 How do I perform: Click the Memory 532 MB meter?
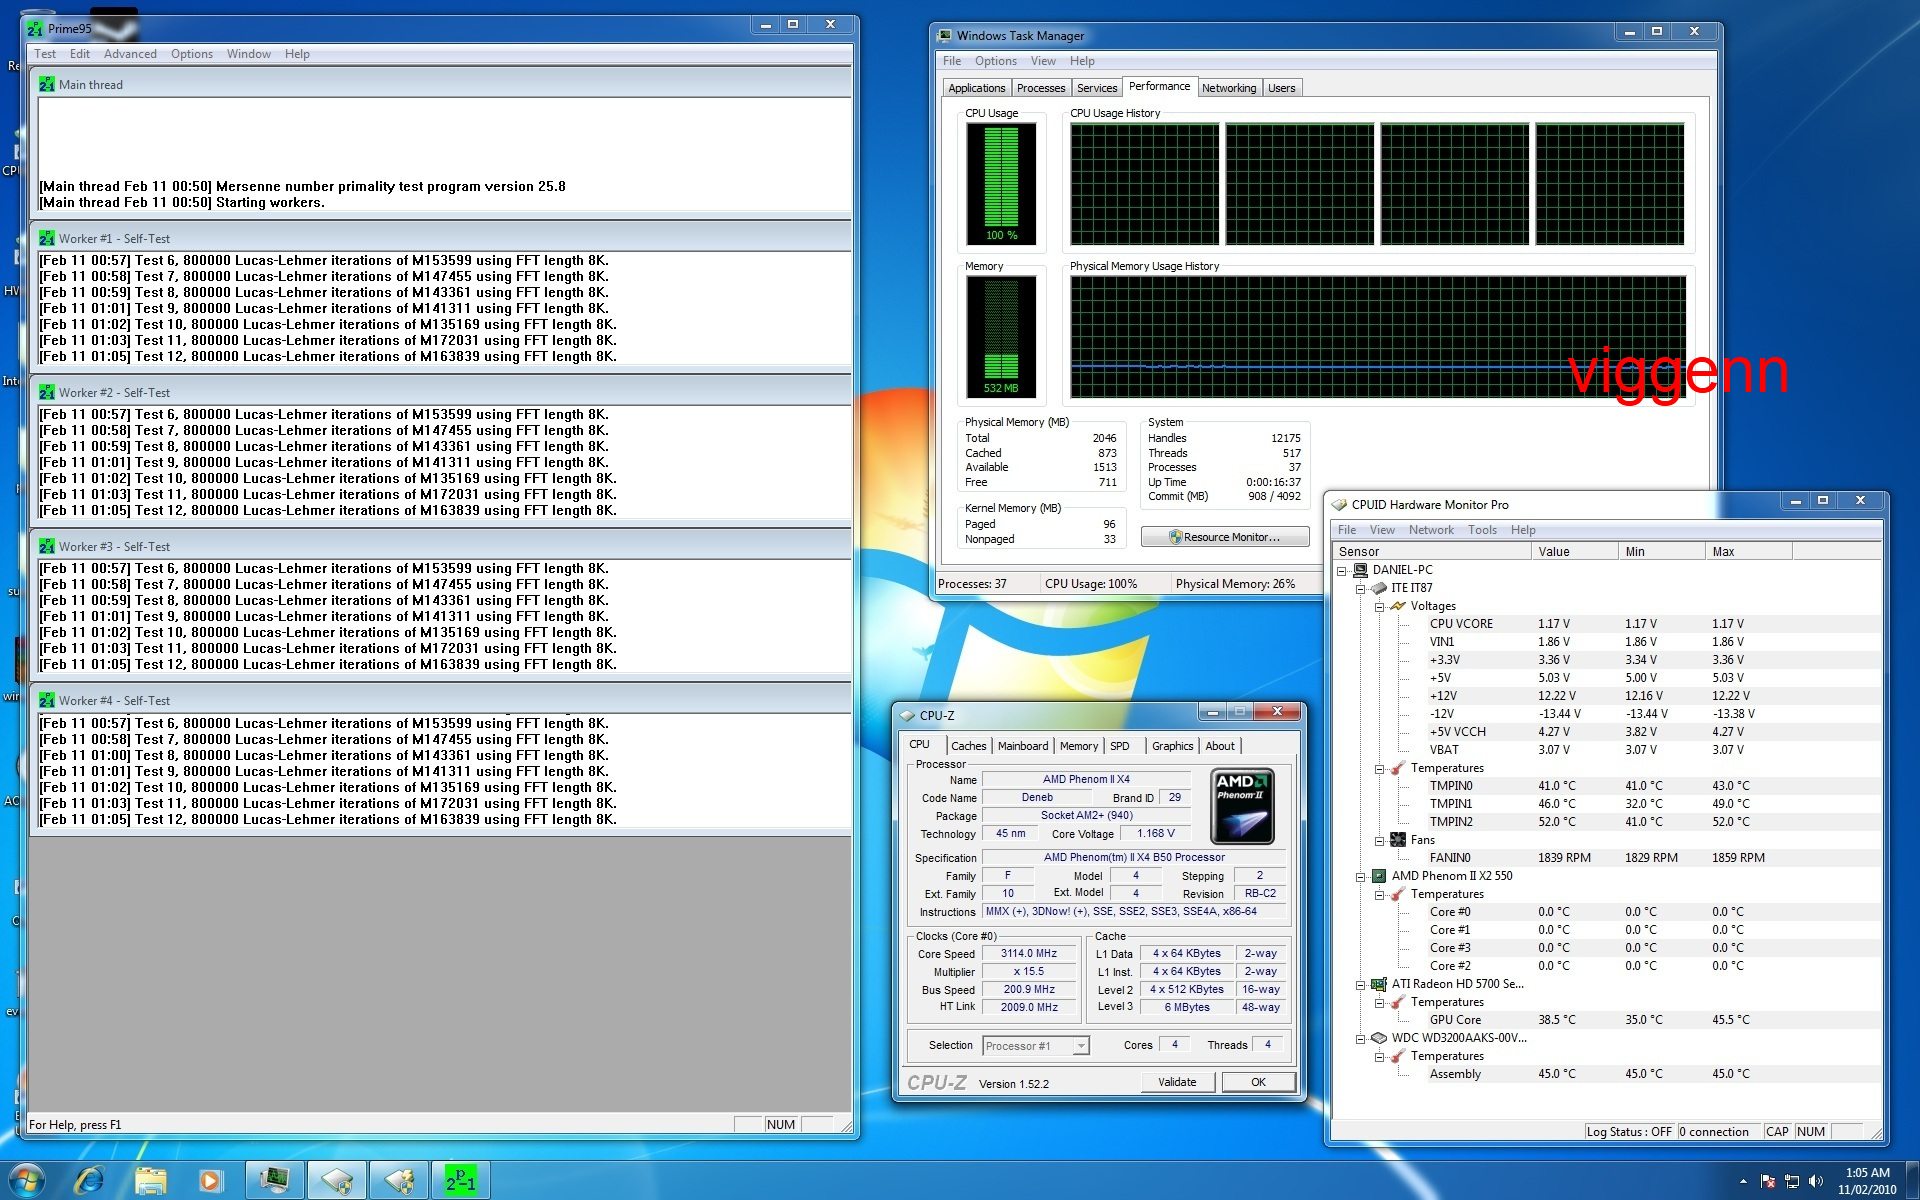tap(1001, 337)
